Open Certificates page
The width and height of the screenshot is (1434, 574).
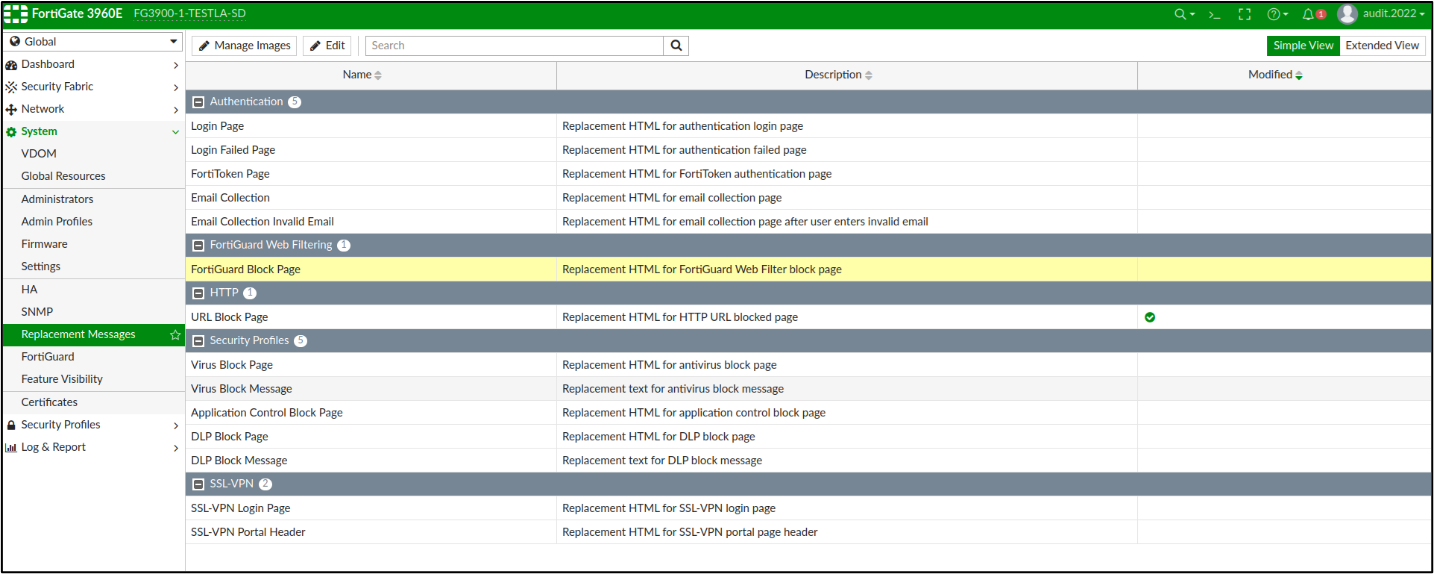(x=93, y=402)
